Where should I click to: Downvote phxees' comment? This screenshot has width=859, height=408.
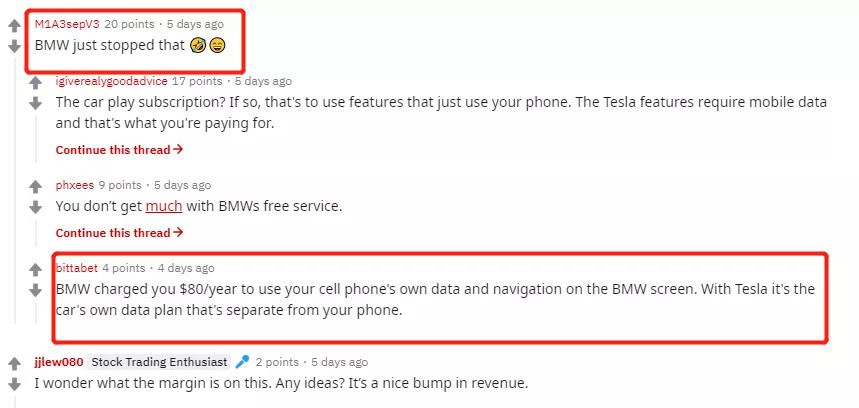pyautogui.click(x=36, y=207)
